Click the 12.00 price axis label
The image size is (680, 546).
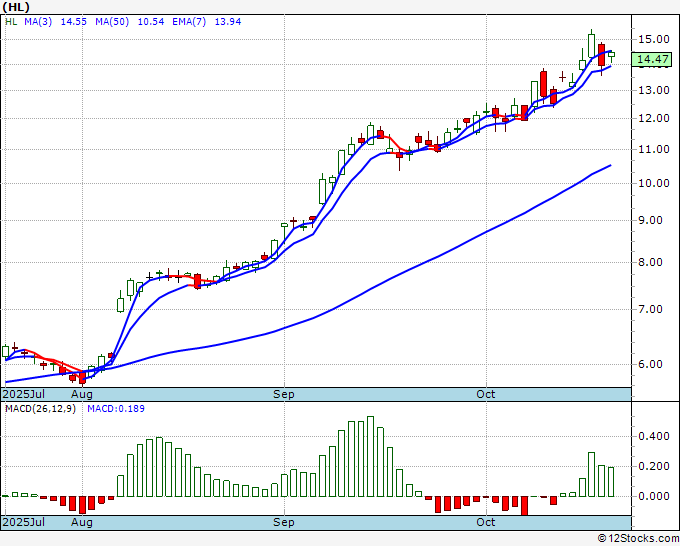654,118
